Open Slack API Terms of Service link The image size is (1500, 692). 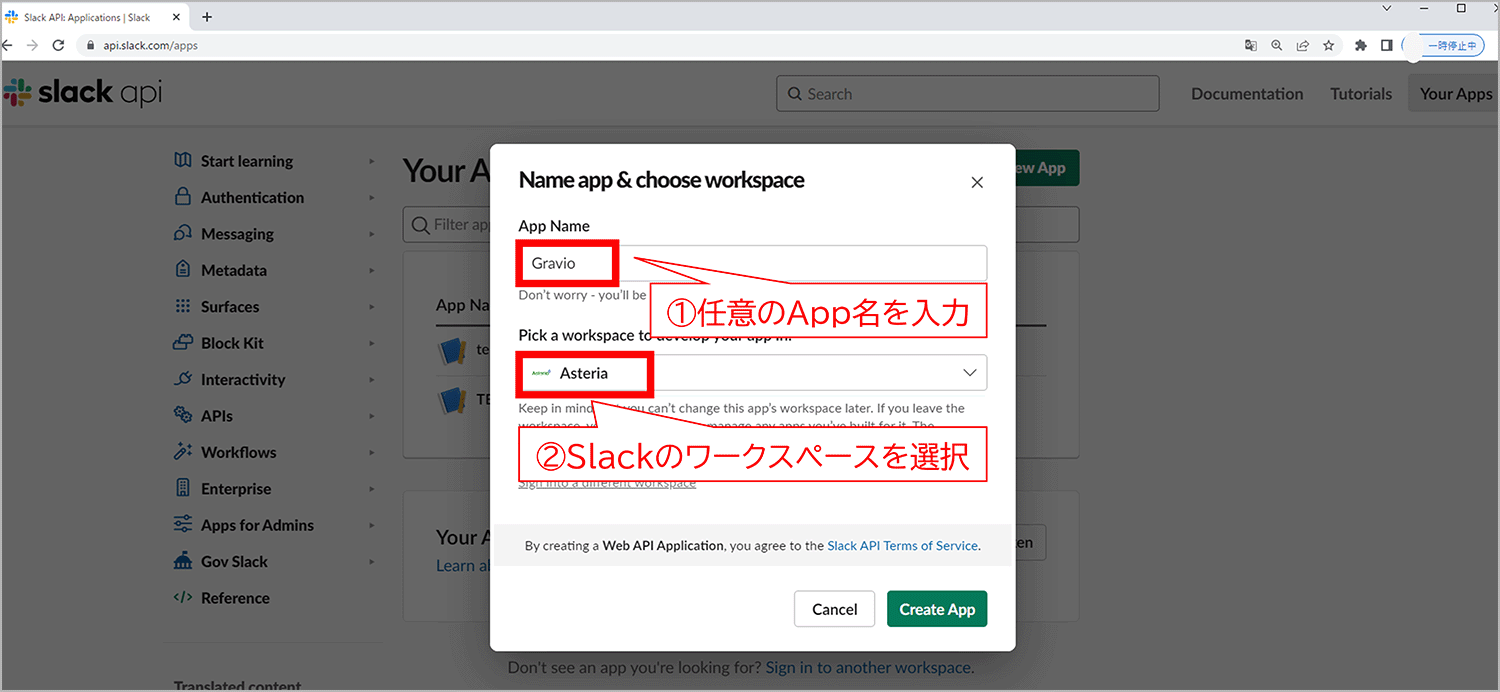click(902, 546)
